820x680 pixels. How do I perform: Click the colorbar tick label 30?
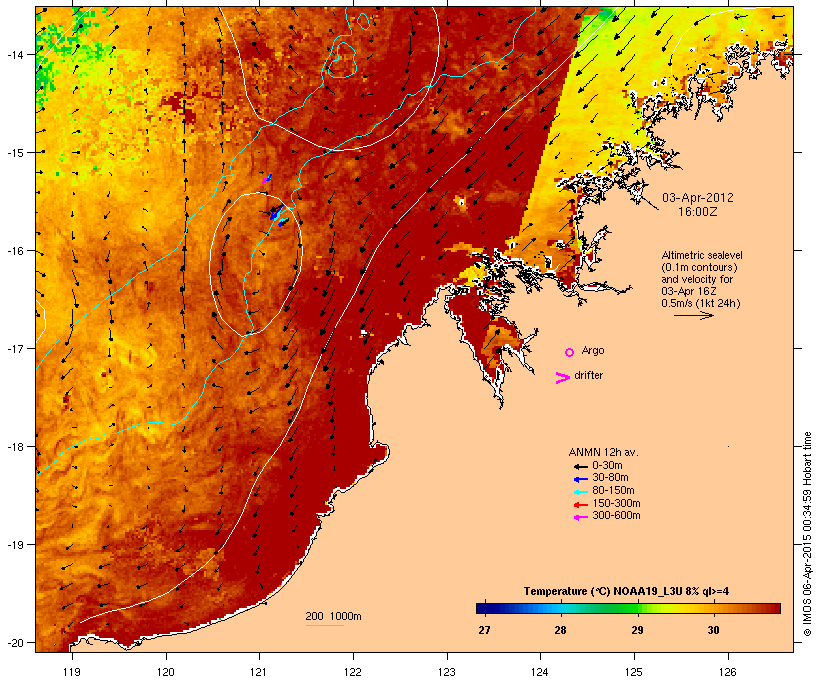pyautogui.click(x=713, y=630)
